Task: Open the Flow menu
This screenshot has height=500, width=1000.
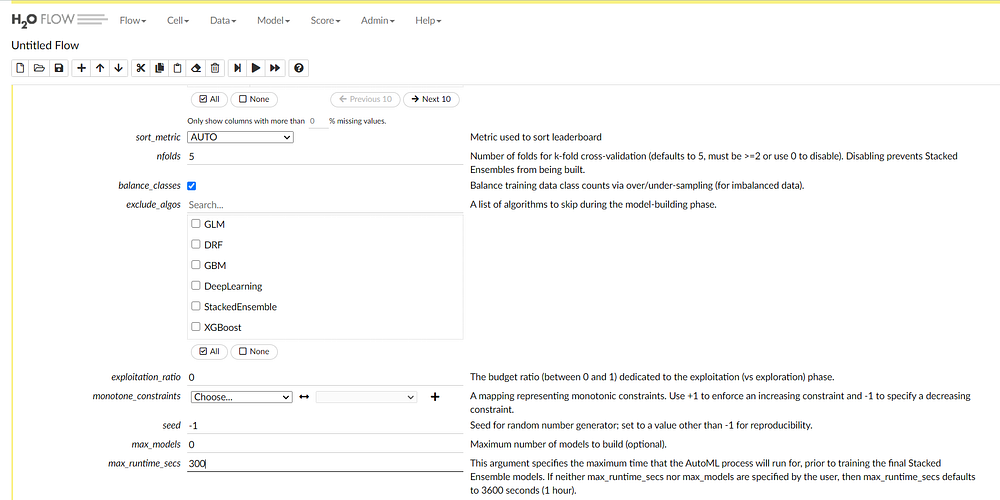Action: click(133, 20)
